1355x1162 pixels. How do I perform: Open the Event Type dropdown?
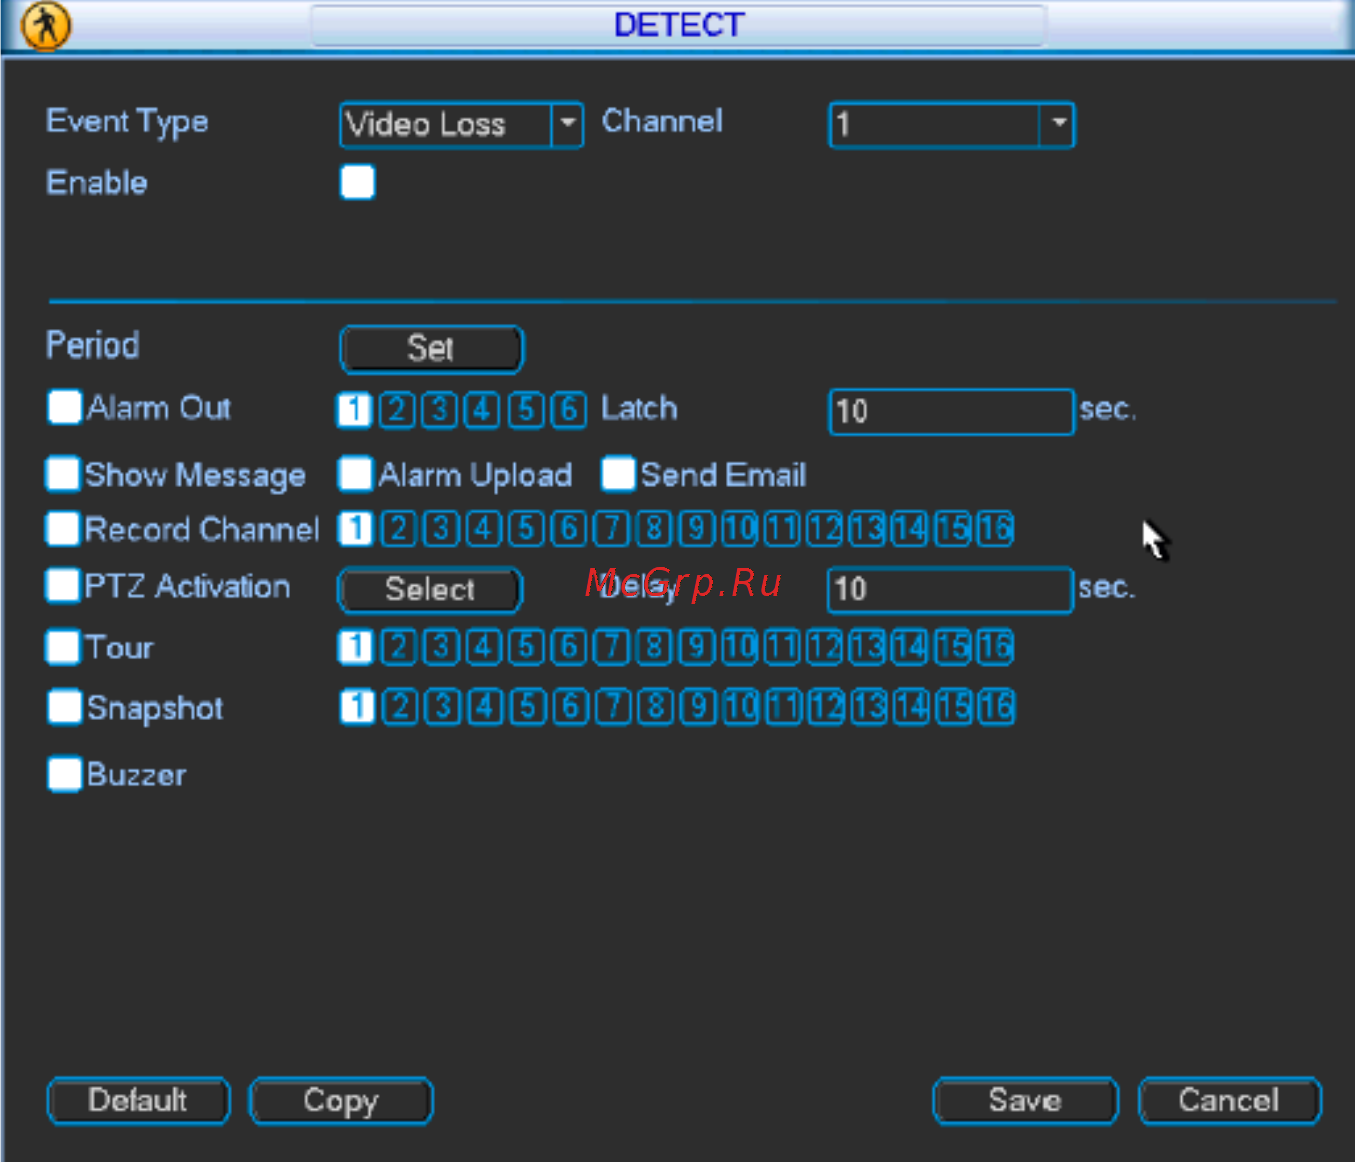click(x=461, y=125)
